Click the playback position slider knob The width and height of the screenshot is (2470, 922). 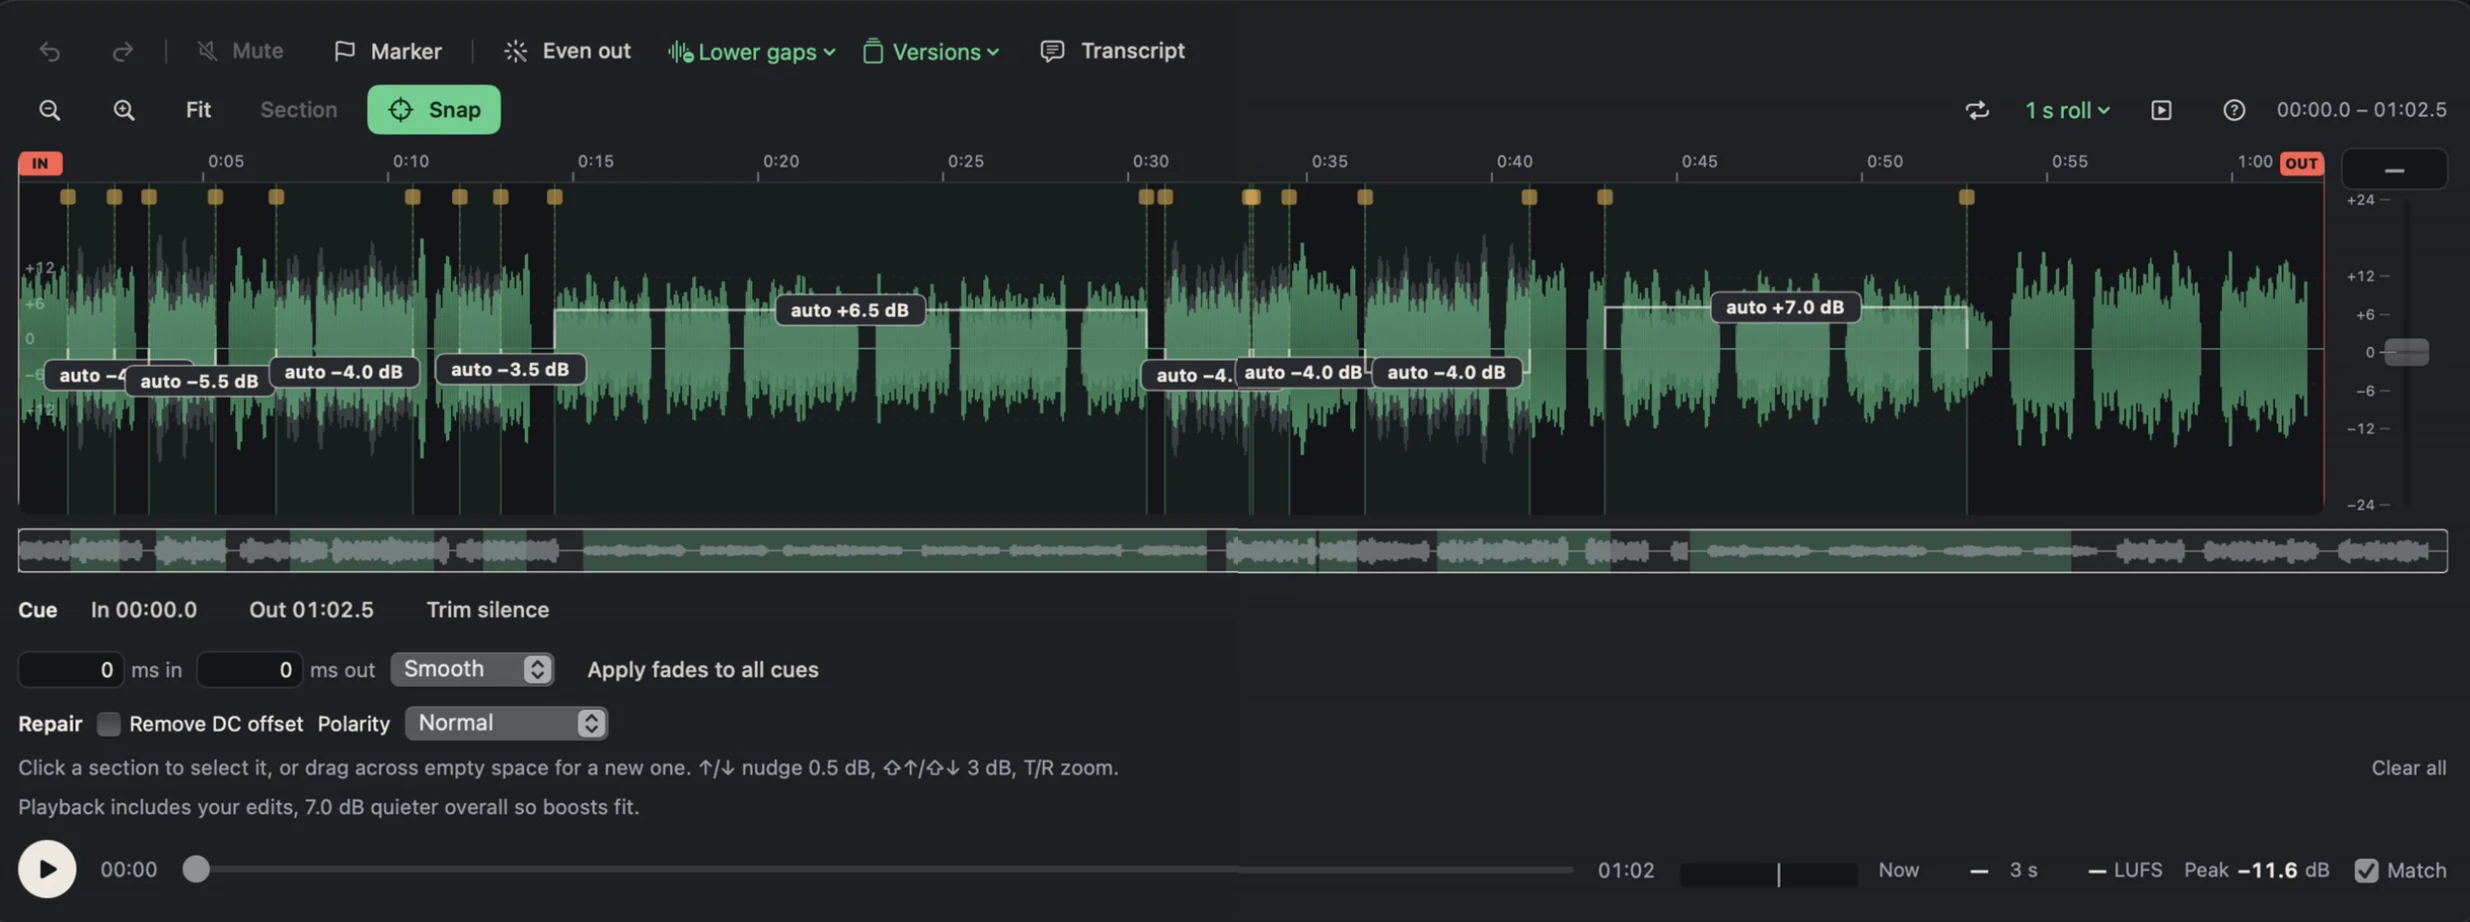196,869
